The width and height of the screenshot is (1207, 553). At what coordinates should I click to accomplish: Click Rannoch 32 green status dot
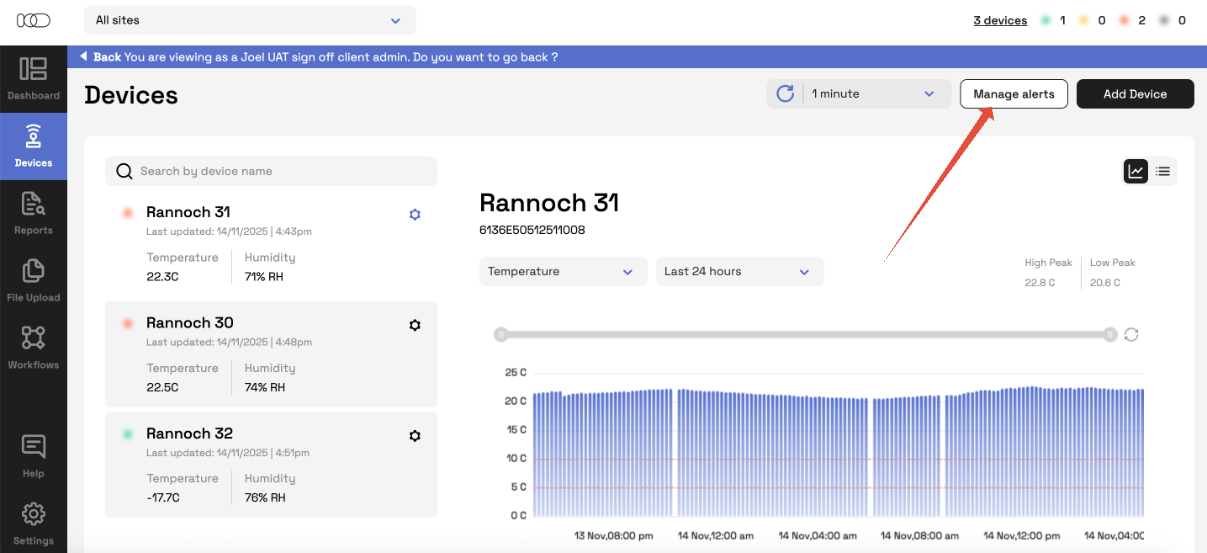point(128,435)
